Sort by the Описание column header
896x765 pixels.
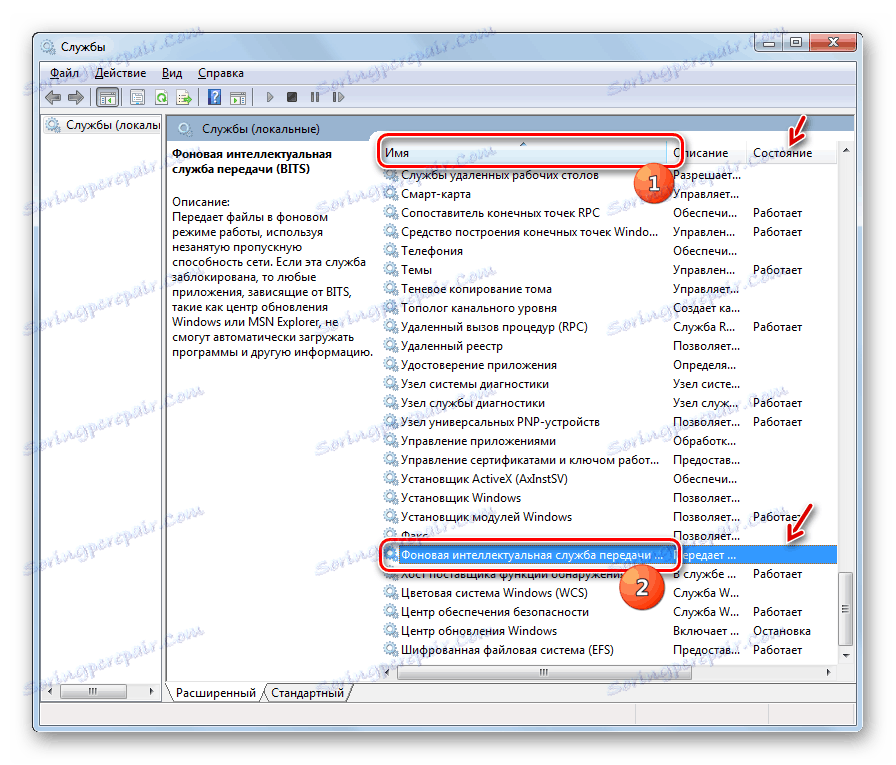tap(706, 153)
